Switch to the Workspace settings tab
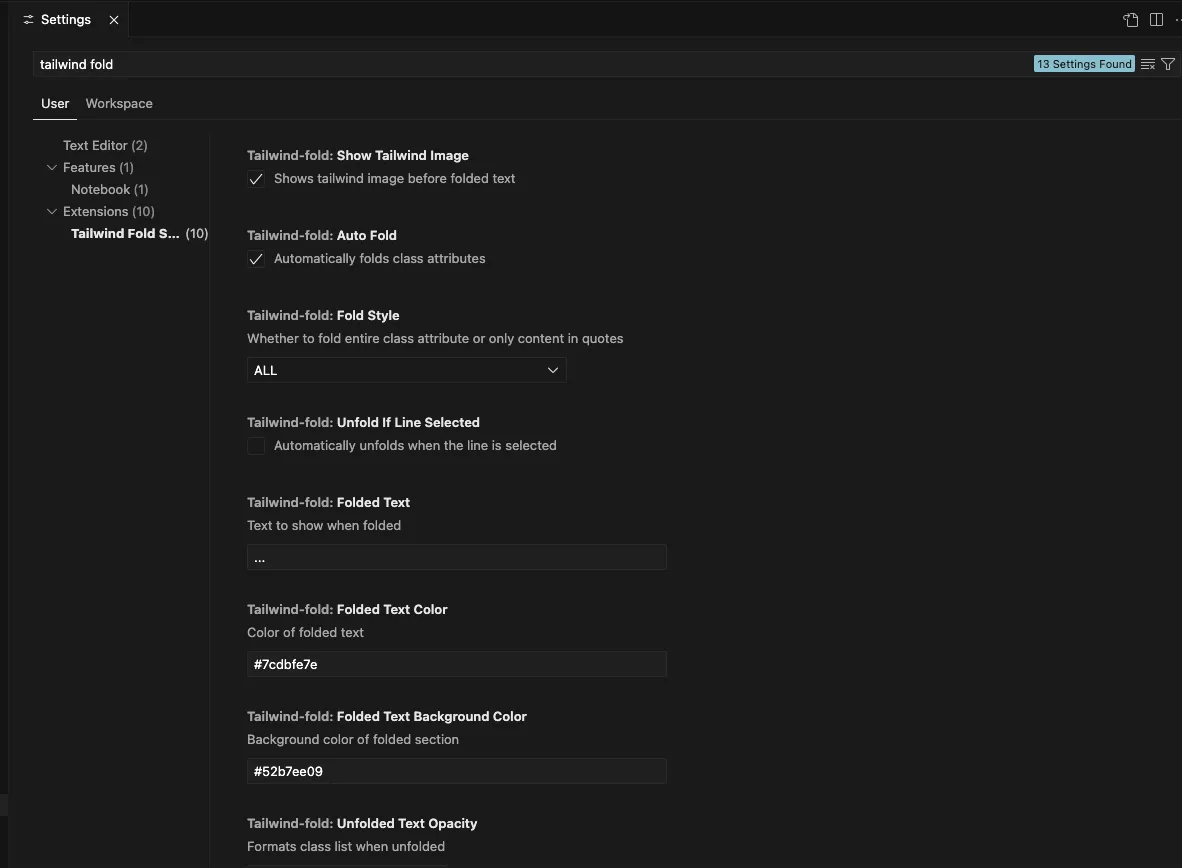1182x868 pixels. click(119, 103)
